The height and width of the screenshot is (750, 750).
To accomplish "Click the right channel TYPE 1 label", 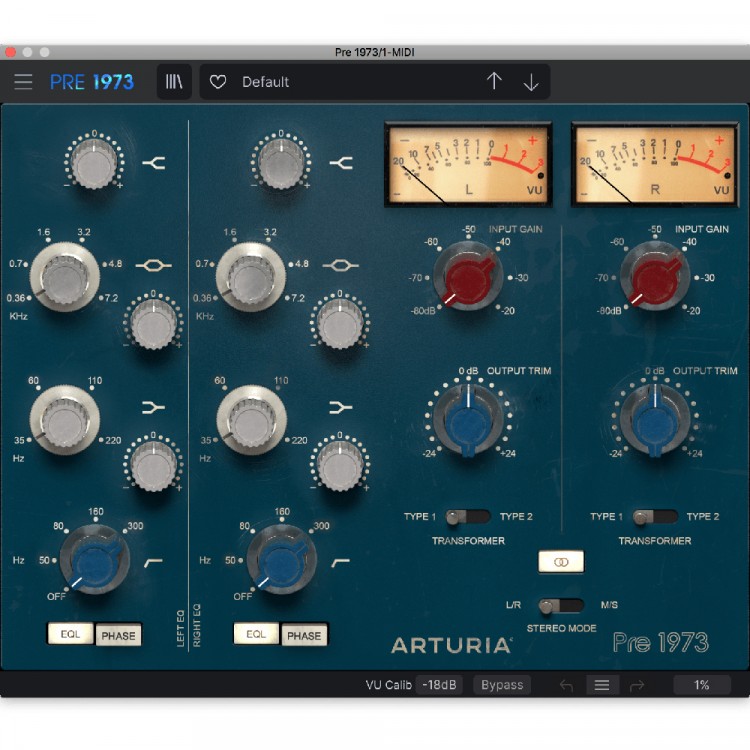I will pyautogui.click(x=607, y=517).
